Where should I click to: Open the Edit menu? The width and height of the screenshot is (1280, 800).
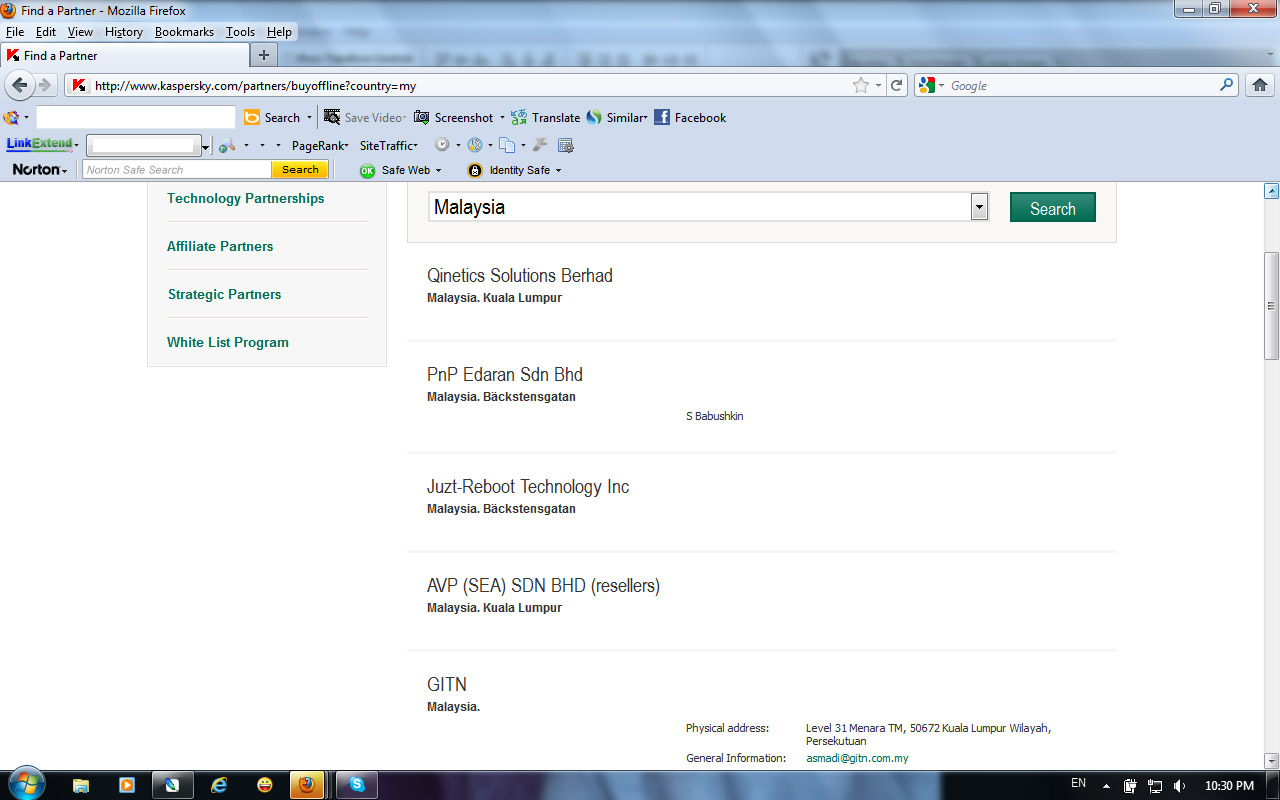click(x=46, y=32)
